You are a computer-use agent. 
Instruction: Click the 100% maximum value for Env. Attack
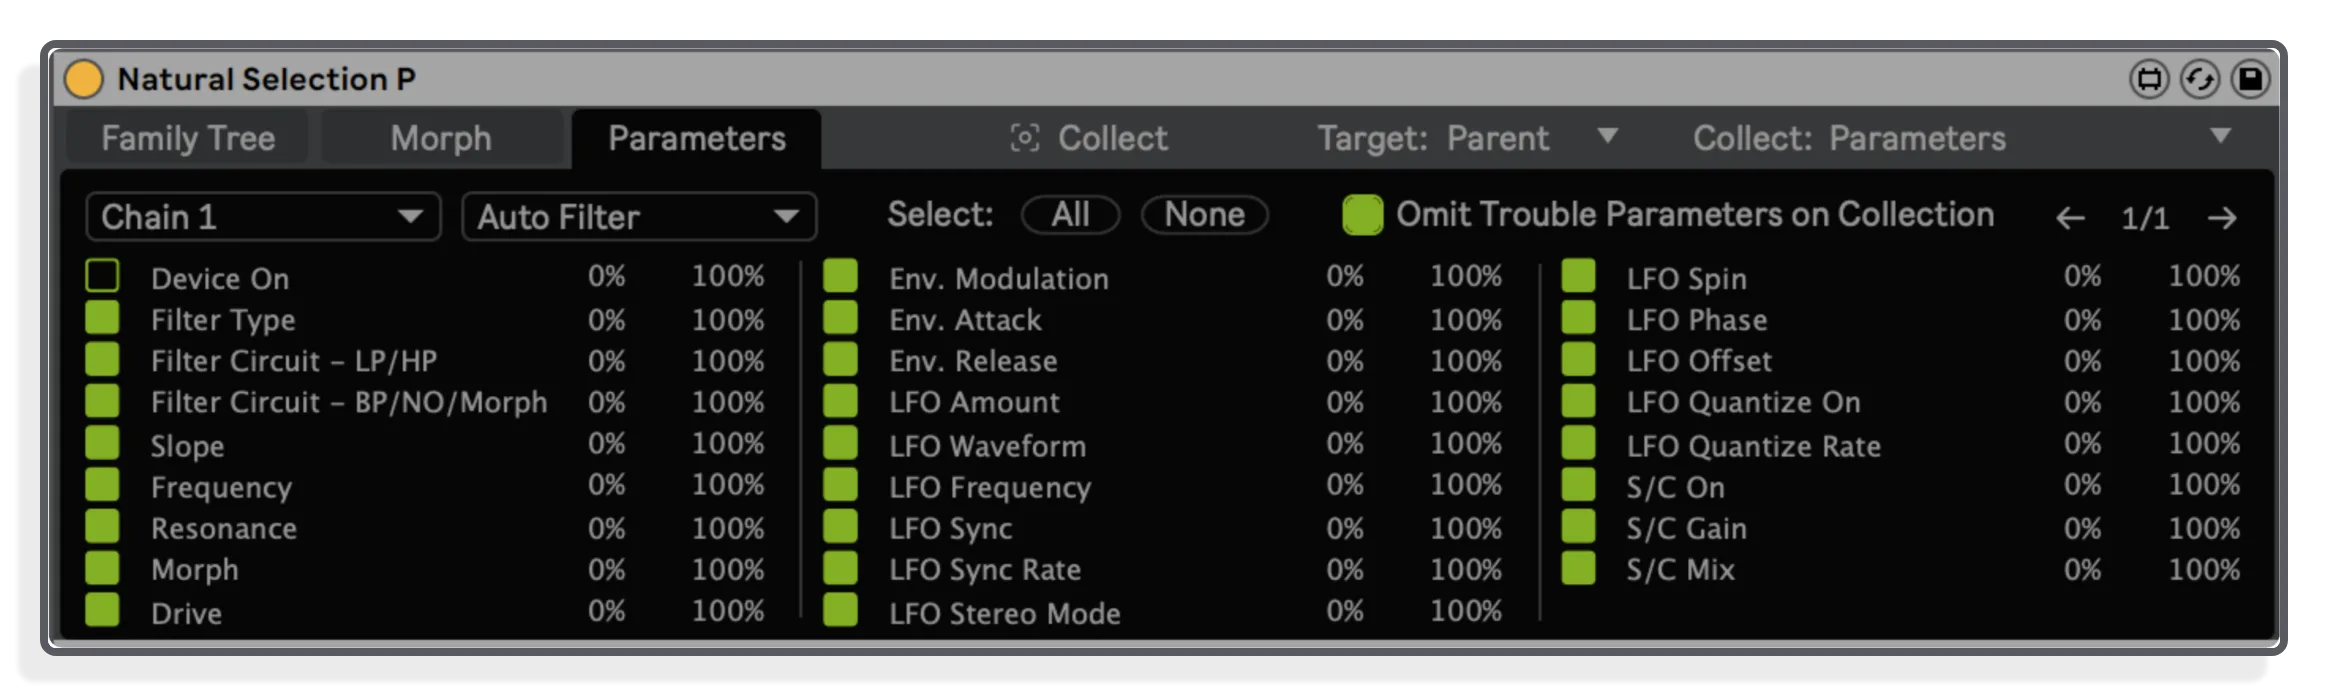coord(1466,320)
